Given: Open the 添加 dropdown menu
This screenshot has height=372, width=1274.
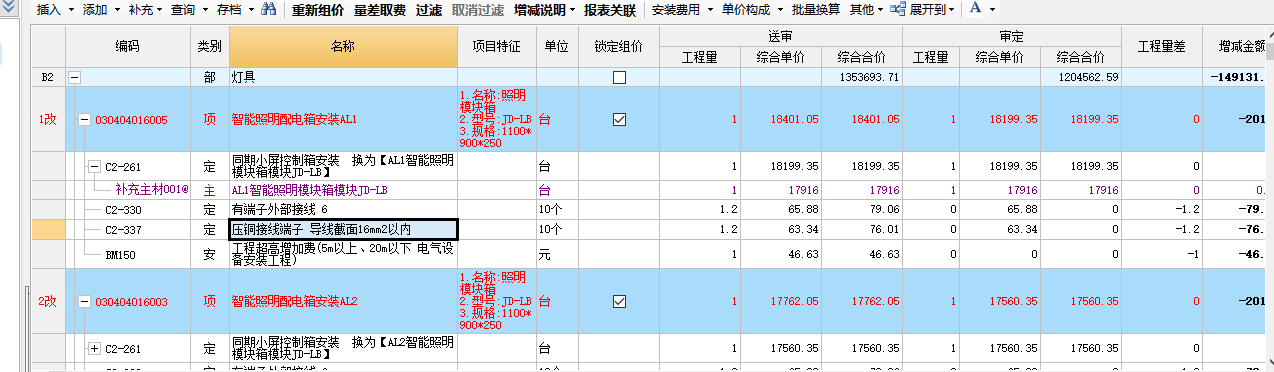Looking at the screenshot, I should [x=100, y=10].
